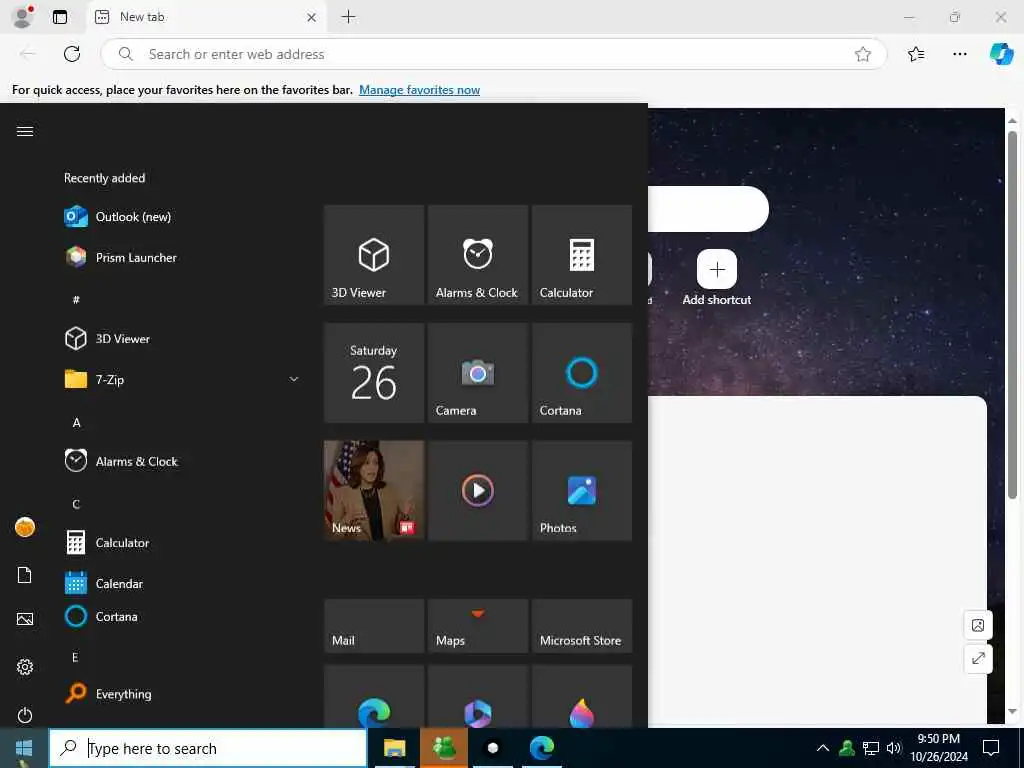Open the Alarms & Clock tile
Image resolution: width=1024 pixels, height=768 pixels.
[477, 255]
